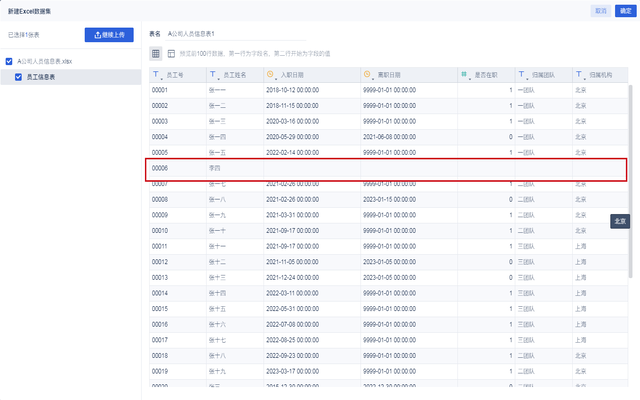Uncheck the 员工信息表 sheet checkbox
Image resolution: width=640 pixels, height=400 pixels.
pos(18,77)
